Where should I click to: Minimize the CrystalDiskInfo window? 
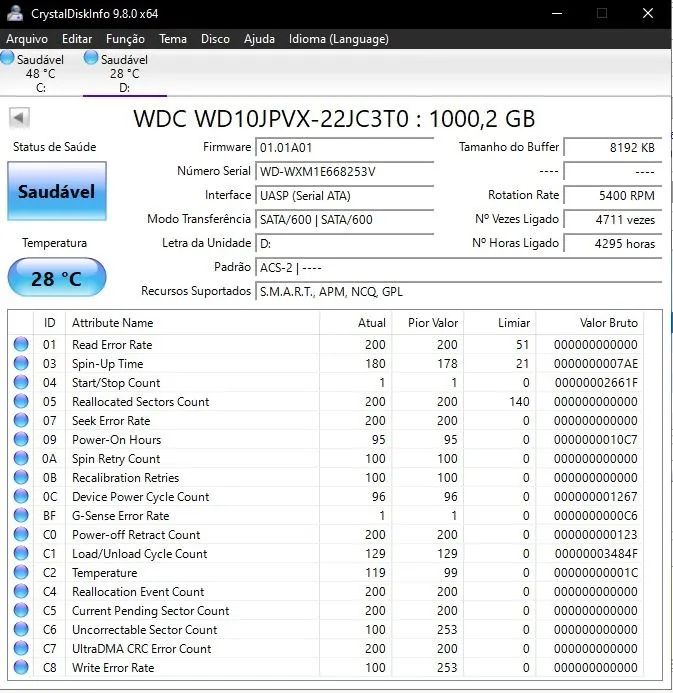coord(557,13)
